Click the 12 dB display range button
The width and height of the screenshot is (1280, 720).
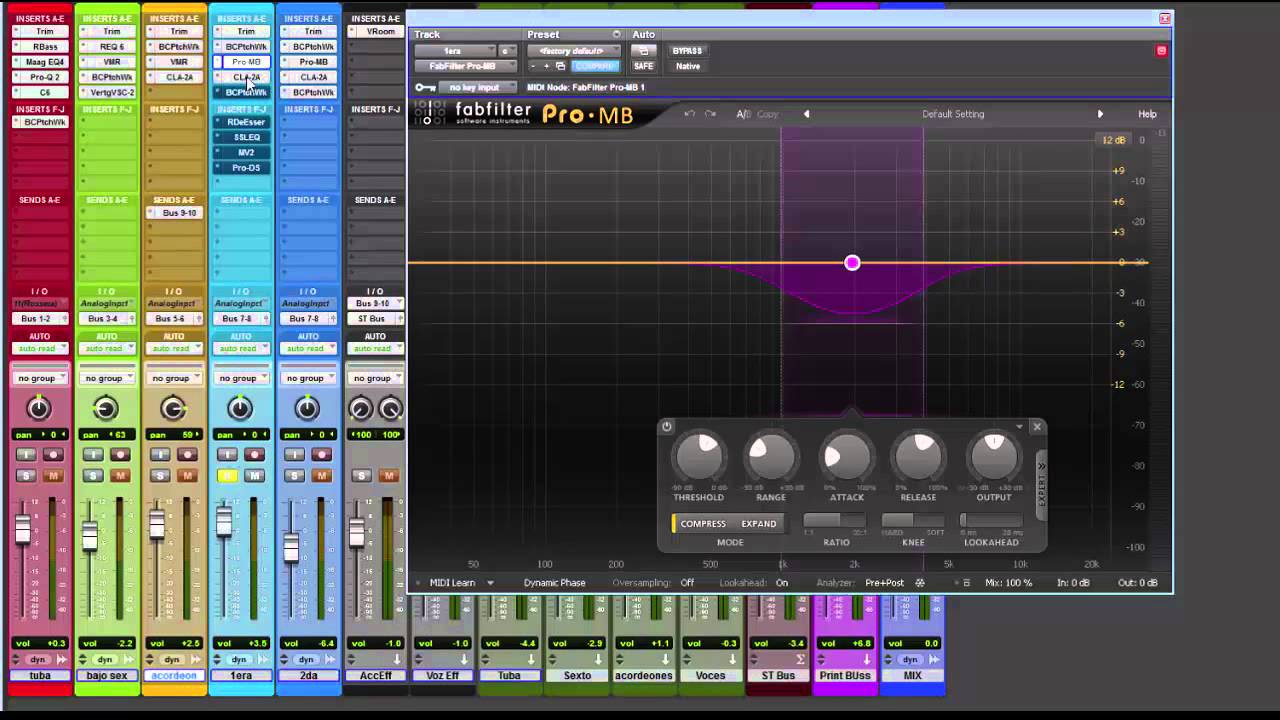tap(1113, 140)
